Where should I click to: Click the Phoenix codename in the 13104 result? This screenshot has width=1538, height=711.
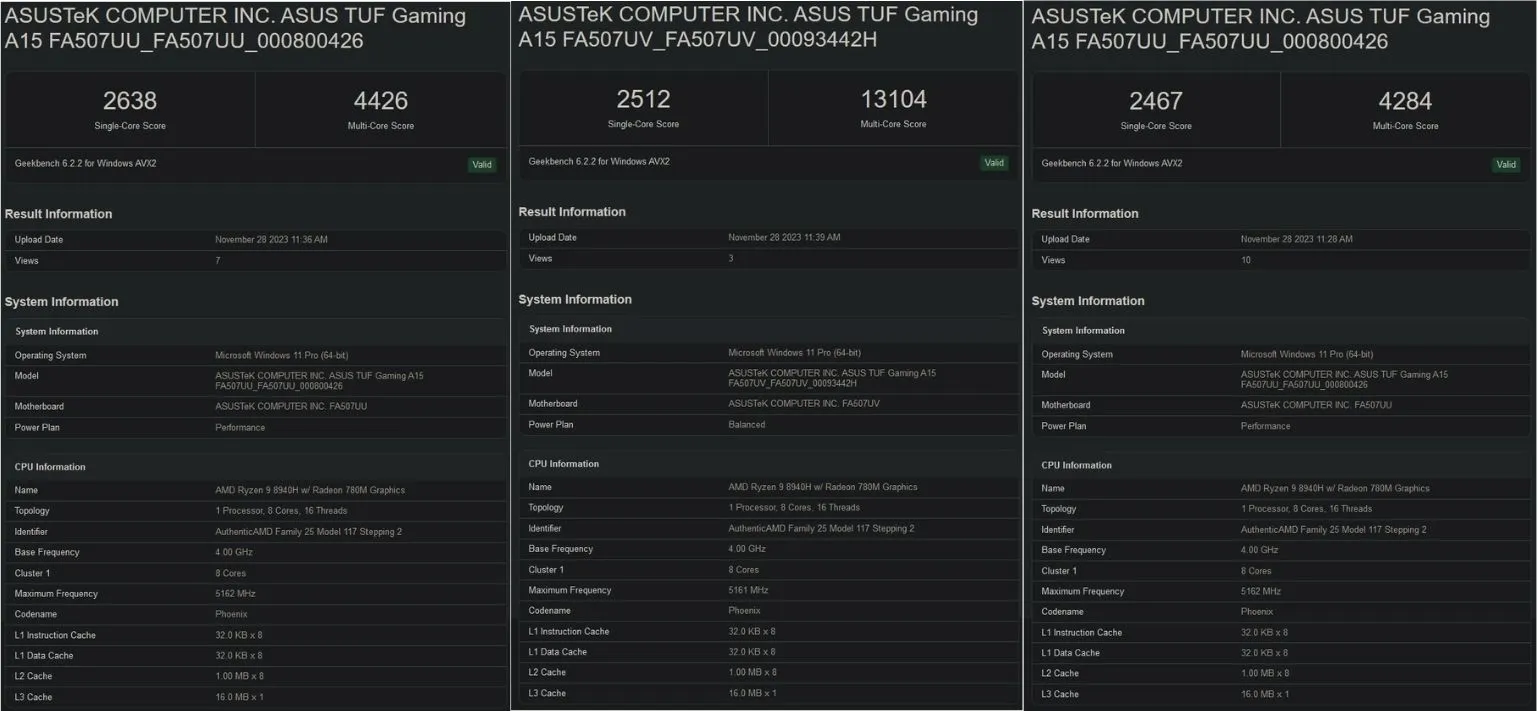[744, 611]
